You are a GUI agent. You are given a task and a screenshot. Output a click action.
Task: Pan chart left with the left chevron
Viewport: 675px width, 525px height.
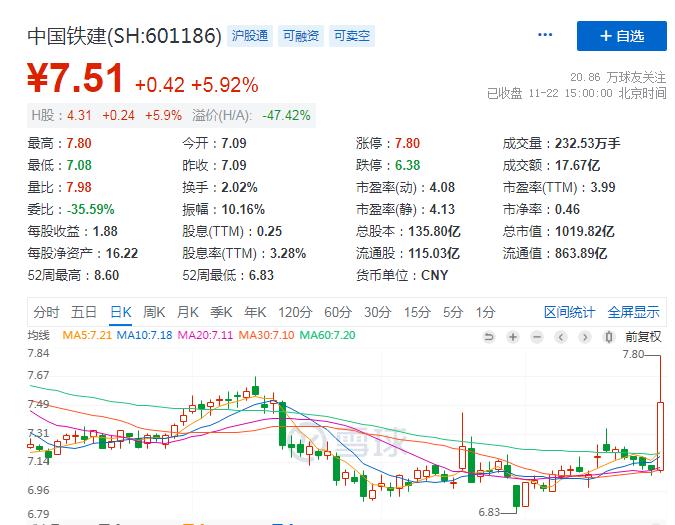[560, 337]
